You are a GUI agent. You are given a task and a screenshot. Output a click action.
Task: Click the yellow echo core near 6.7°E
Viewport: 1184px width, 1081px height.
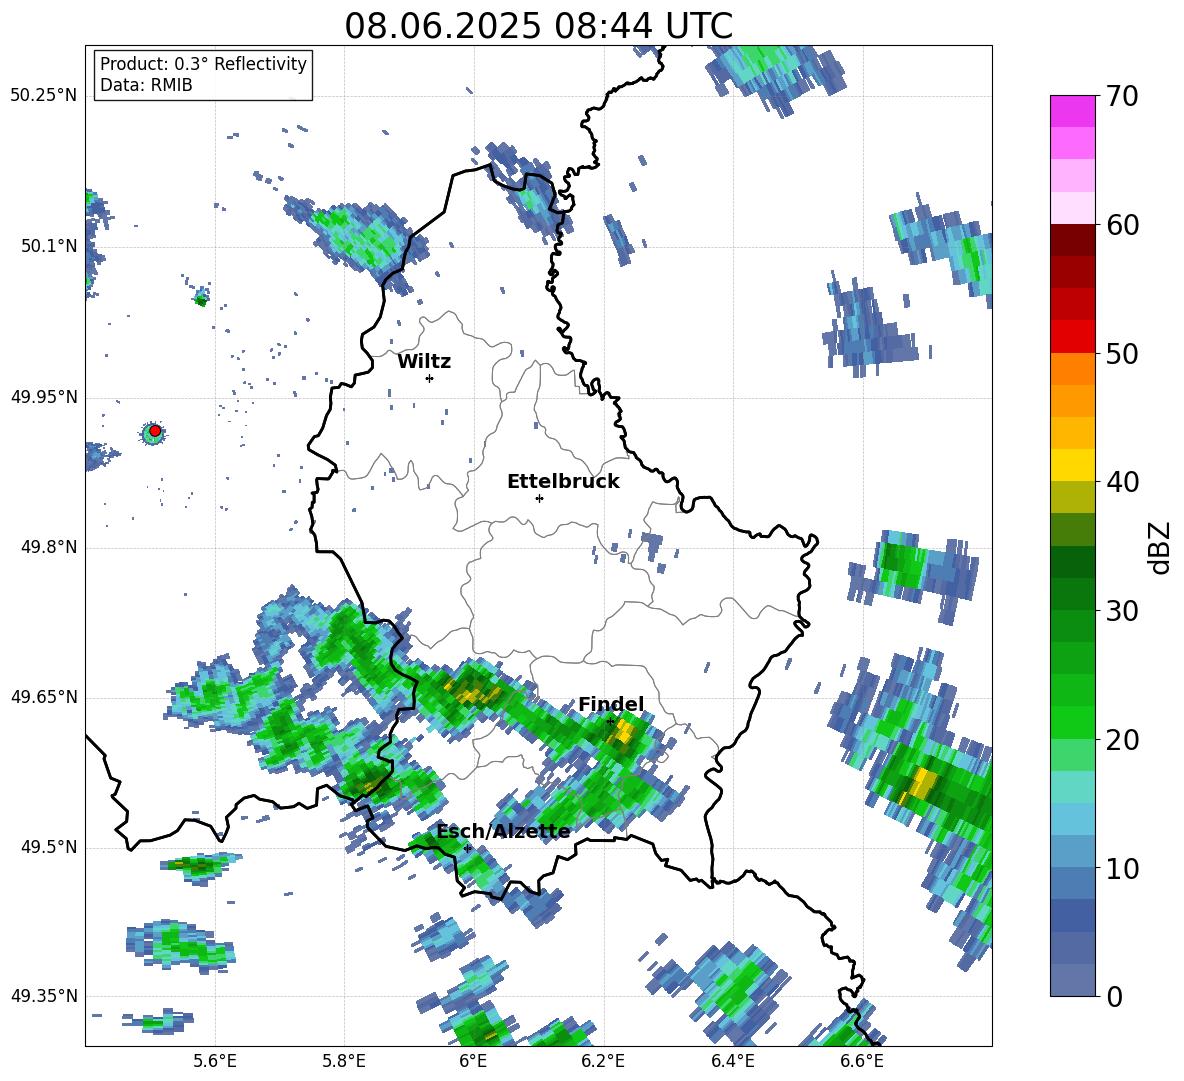pyautogui.click(x=920, y=783)
